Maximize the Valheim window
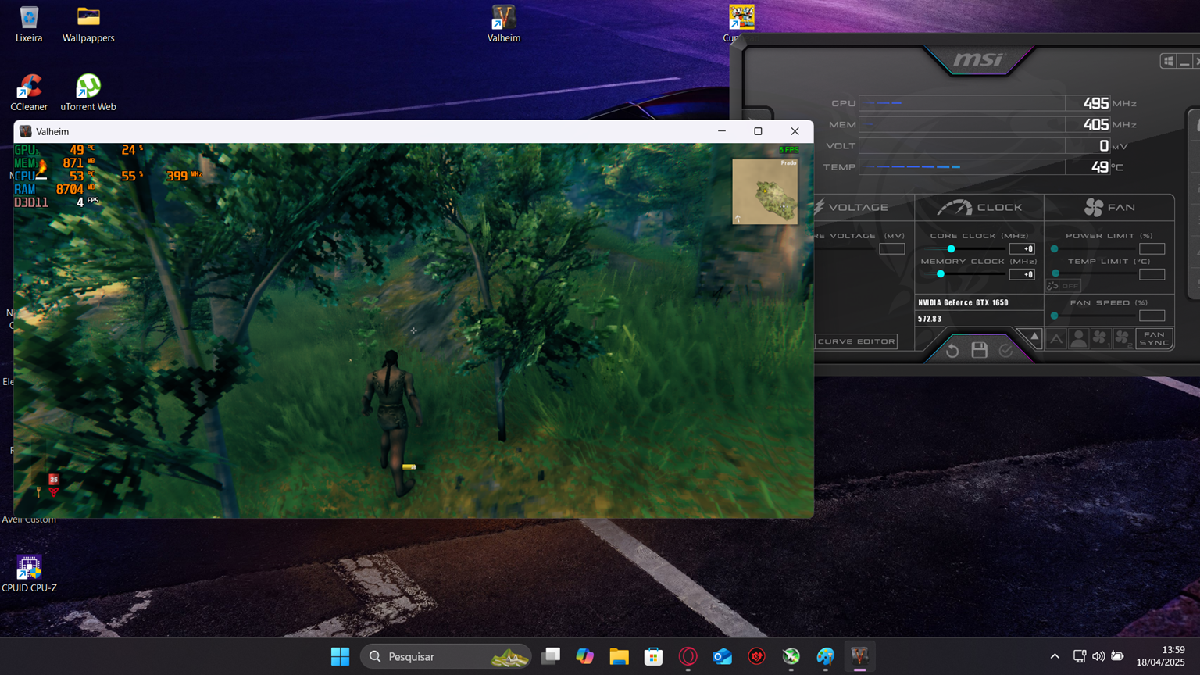Image resolution: width=1200 pixels, height=675 pixels. (x=758, y=131)
